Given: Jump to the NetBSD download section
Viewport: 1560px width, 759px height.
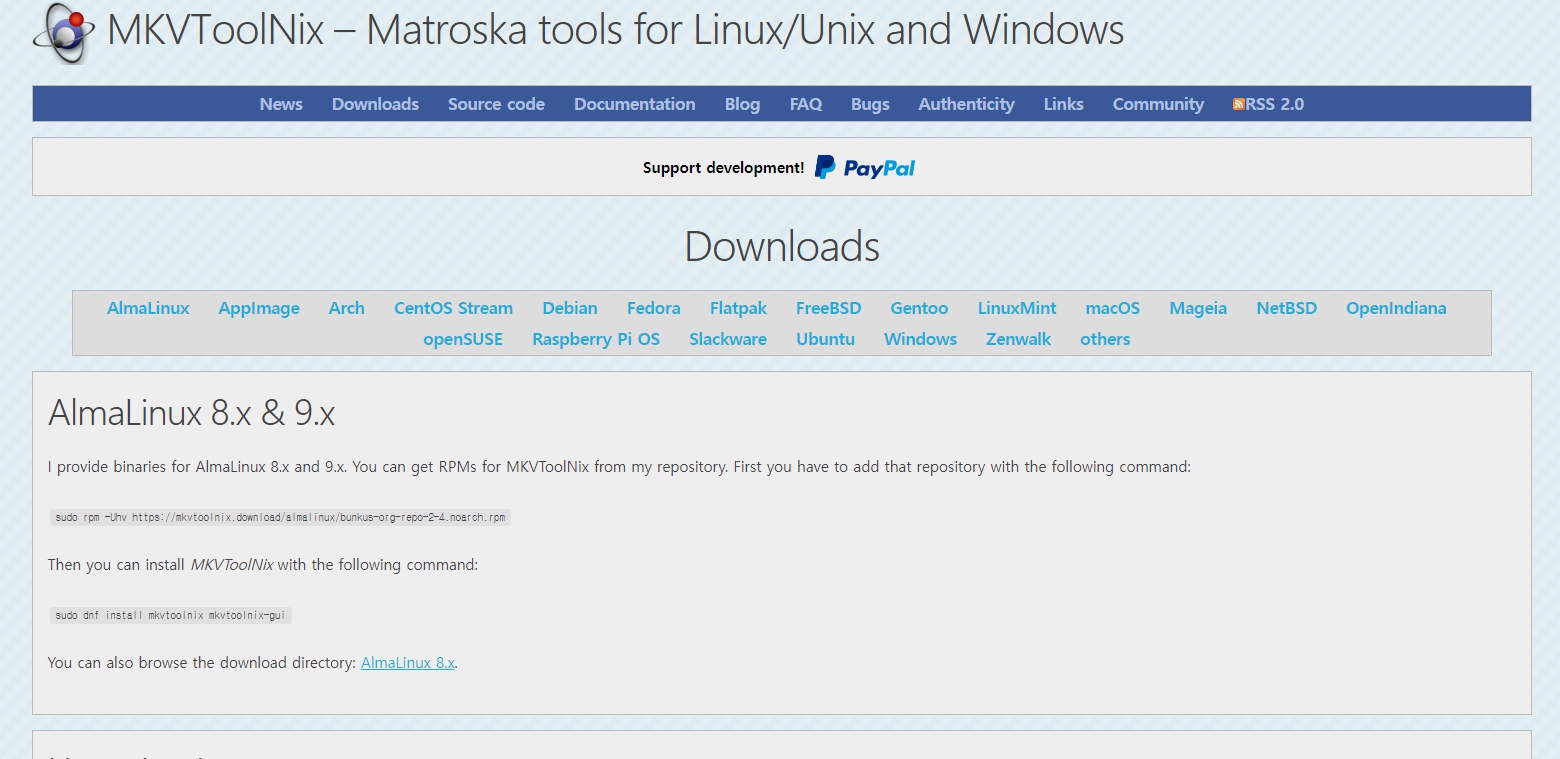Looking at the screenshot, I should coord(1286,308).
